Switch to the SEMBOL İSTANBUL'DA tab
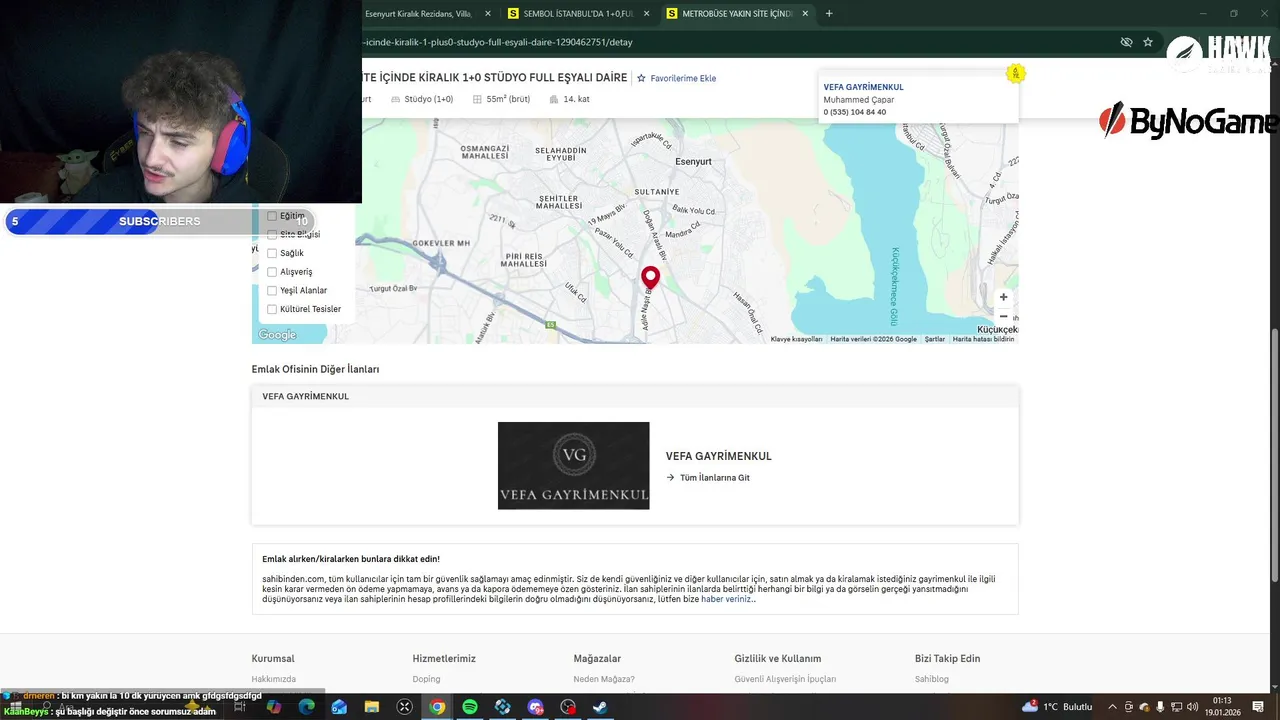The width and height of the screenshot is (1280, 720). pos(578,13)
